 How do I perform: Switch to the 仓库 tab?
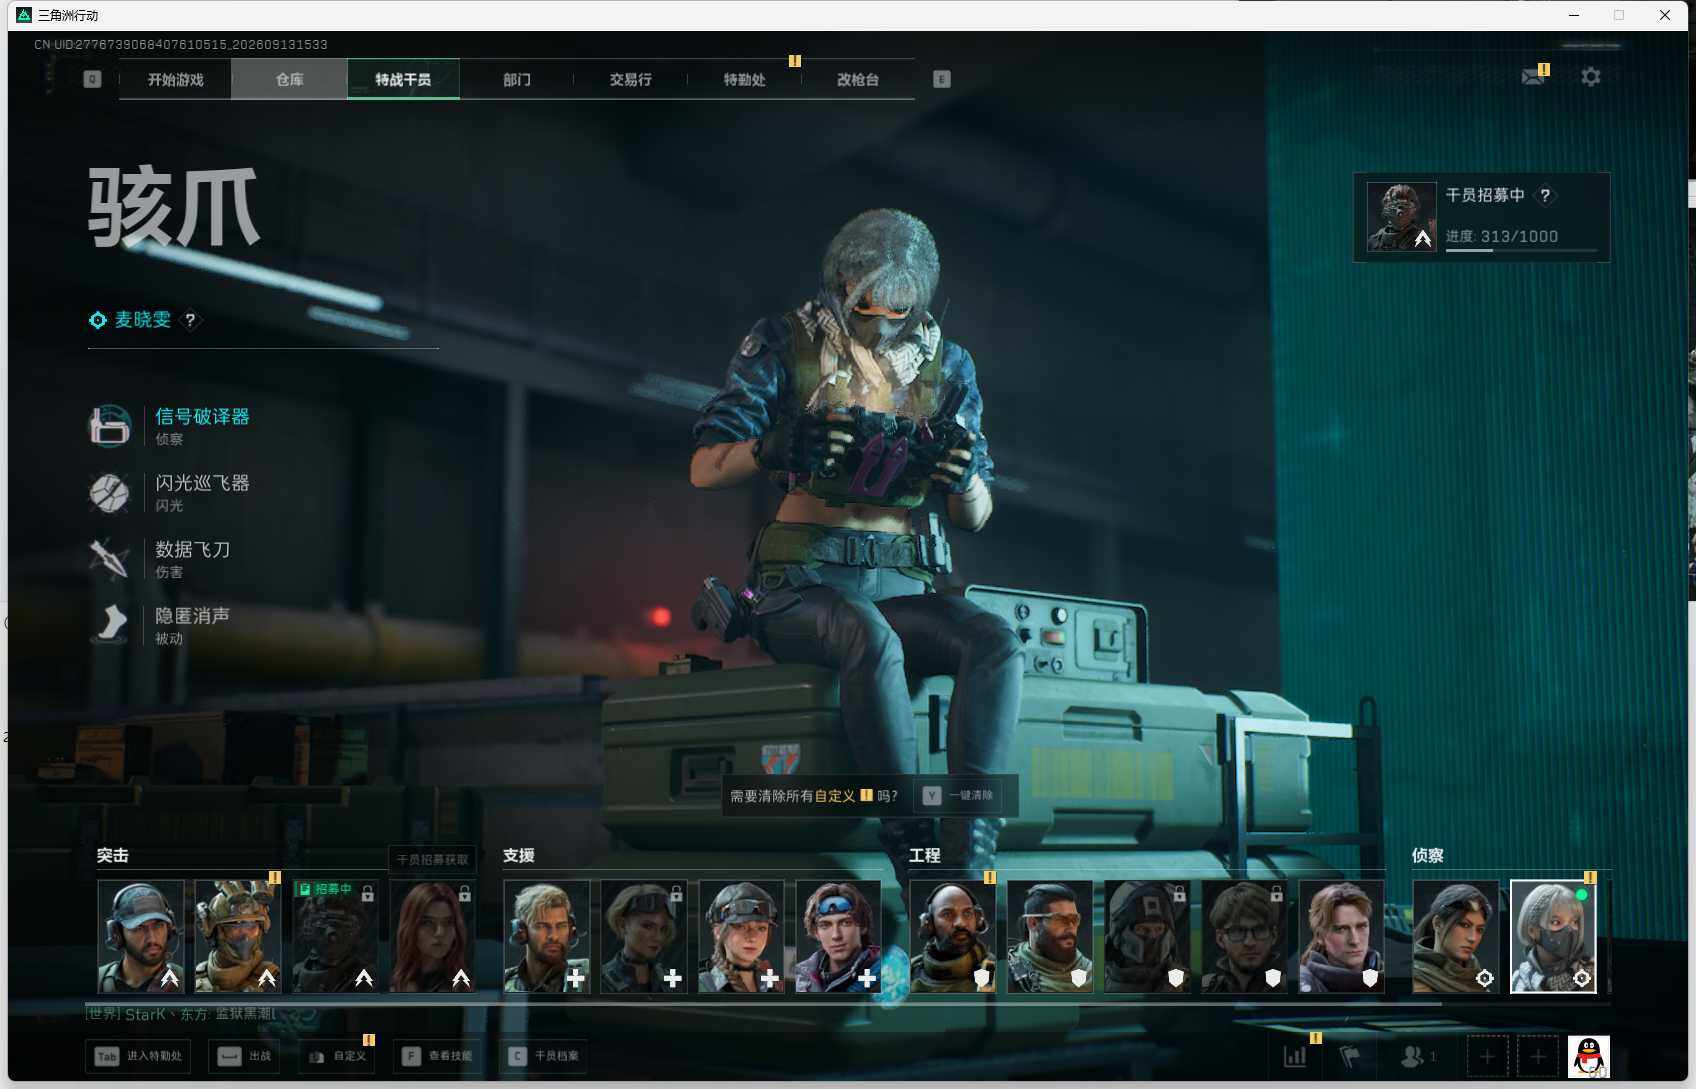click(x=289, y=79)
